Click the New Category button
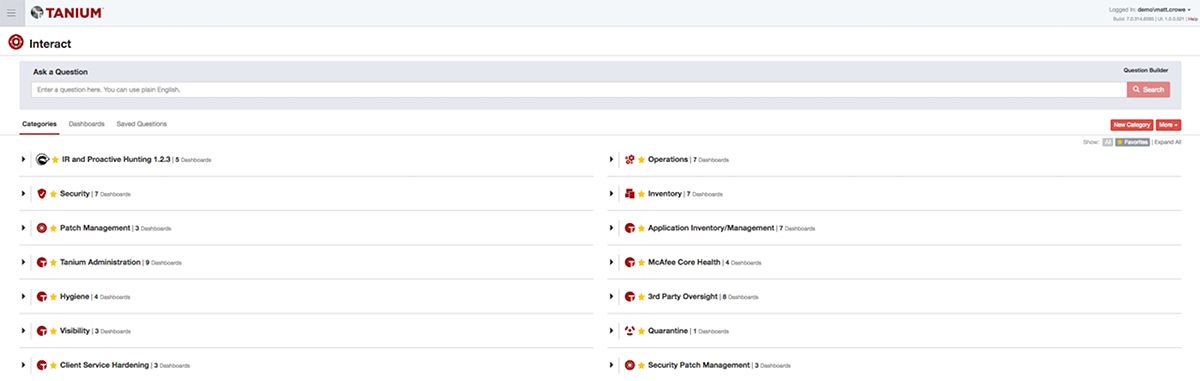Screen dimensions: 1200x381 pos(1132,125)
